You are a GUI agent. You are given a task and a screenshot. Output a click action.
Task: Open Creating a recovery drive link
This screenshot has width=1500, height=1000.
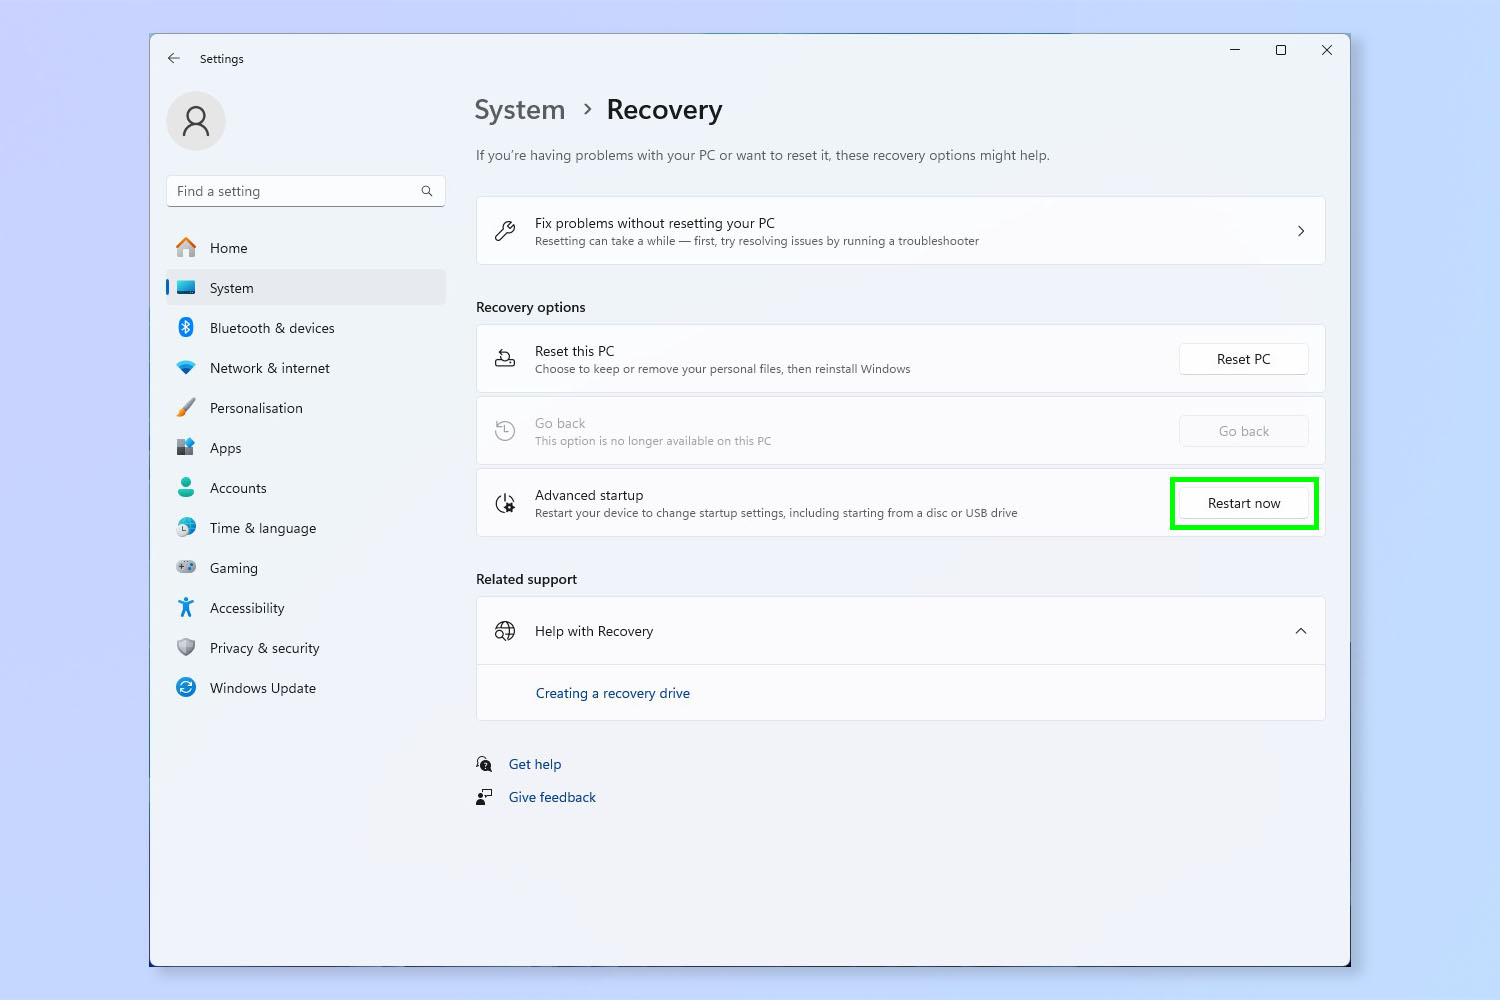[613, 693]
